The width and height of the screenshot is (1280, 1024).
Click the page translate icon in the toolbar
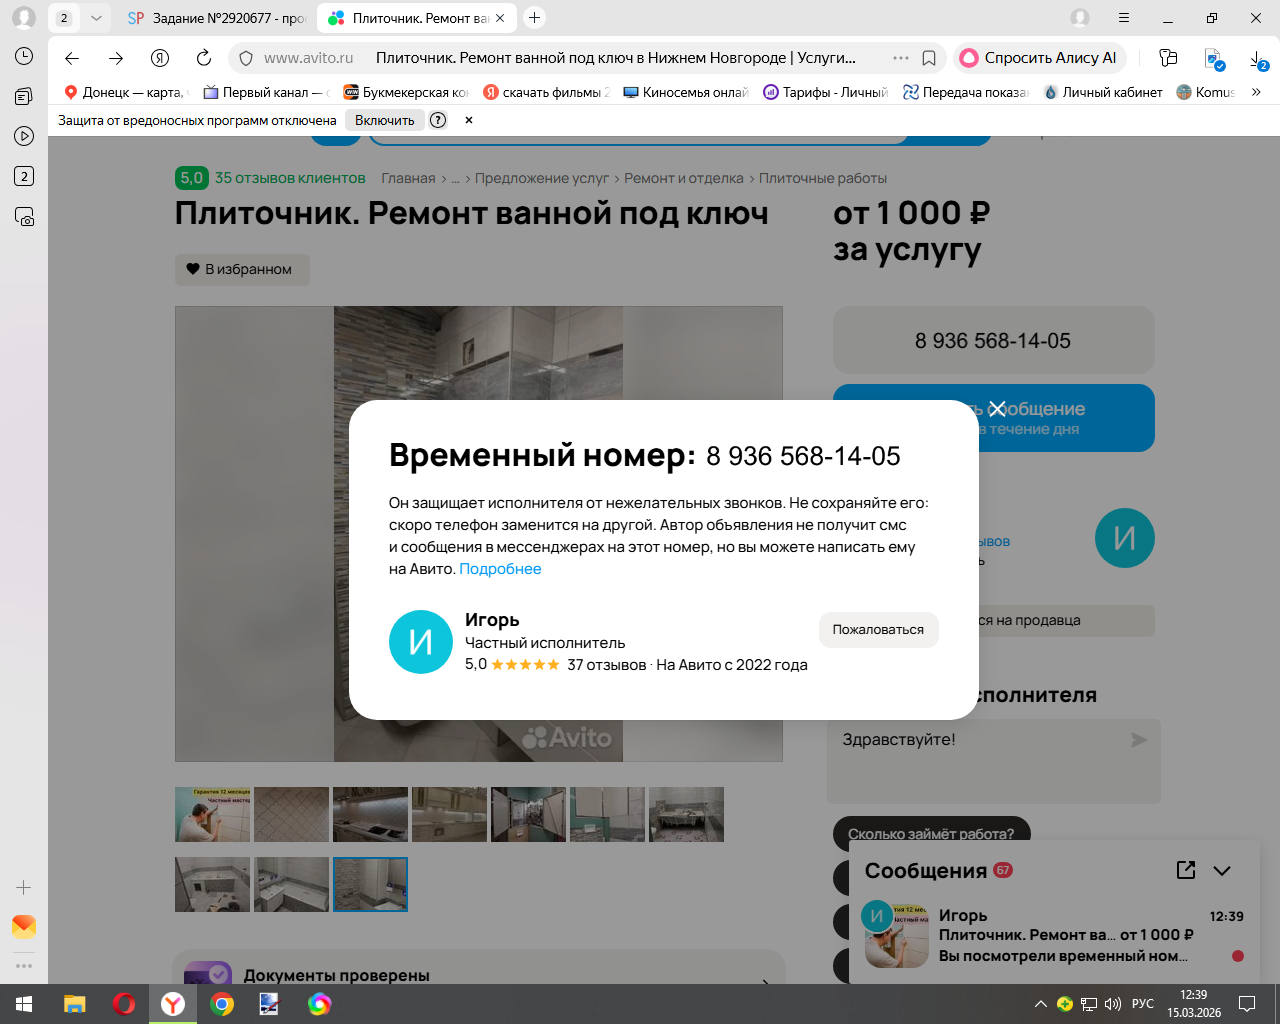click(x=1214, y=59)
